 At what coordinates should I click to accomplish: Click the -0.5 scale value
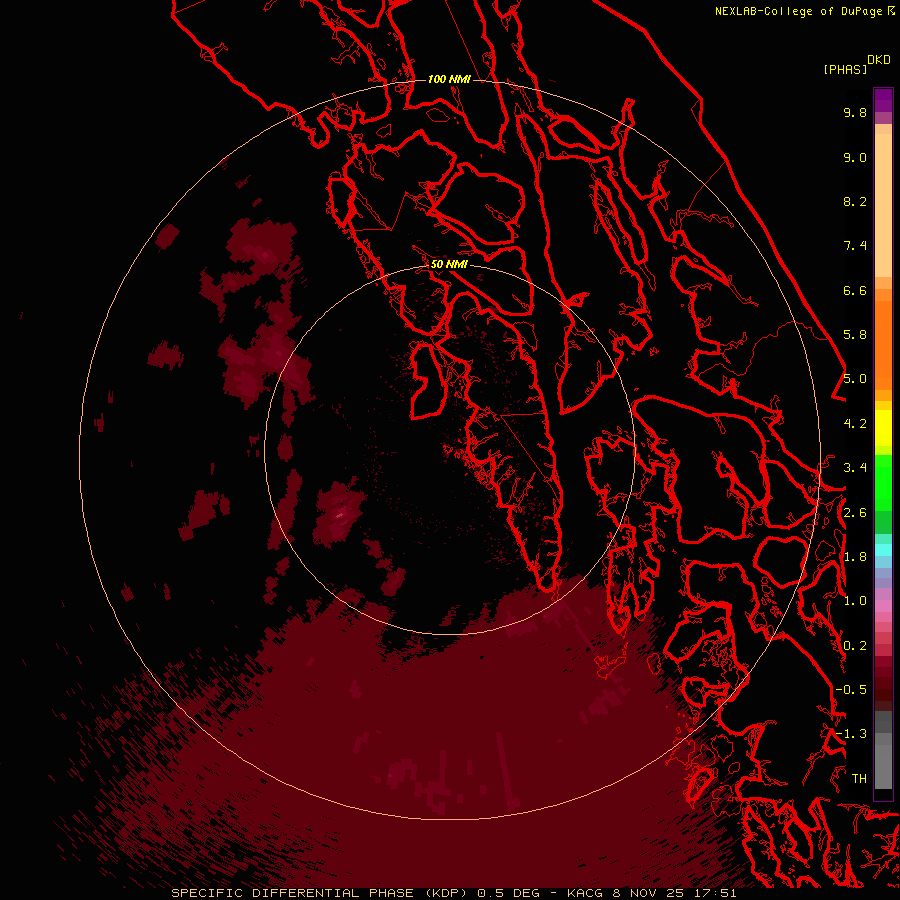coord(851,690)
